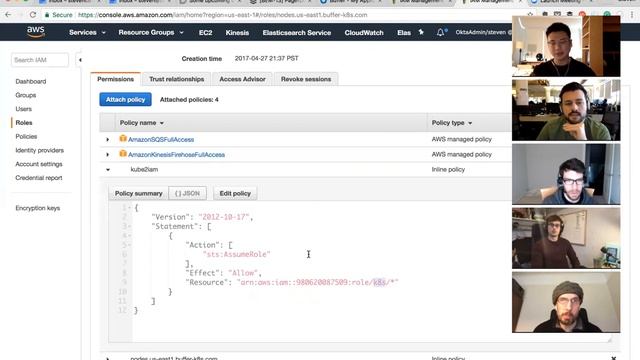Click the Search IAM input field

[40, 60]
